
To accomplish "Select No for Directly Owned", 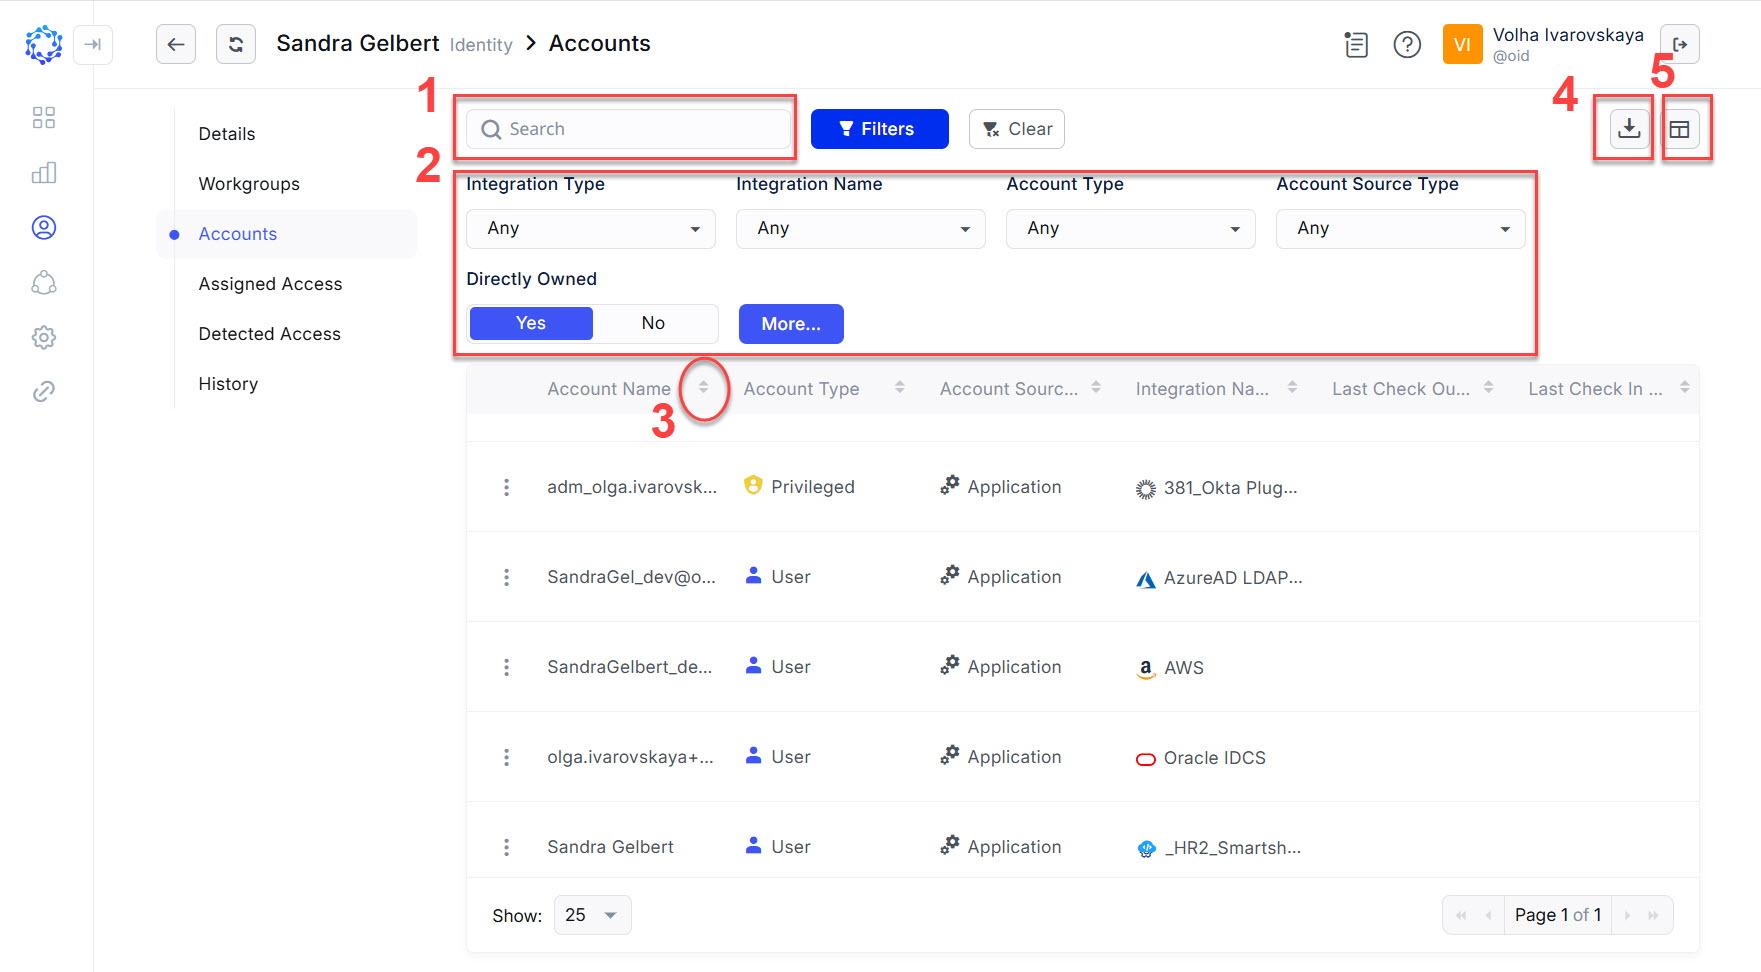I will pyautogui.click(x=653, y=323).
